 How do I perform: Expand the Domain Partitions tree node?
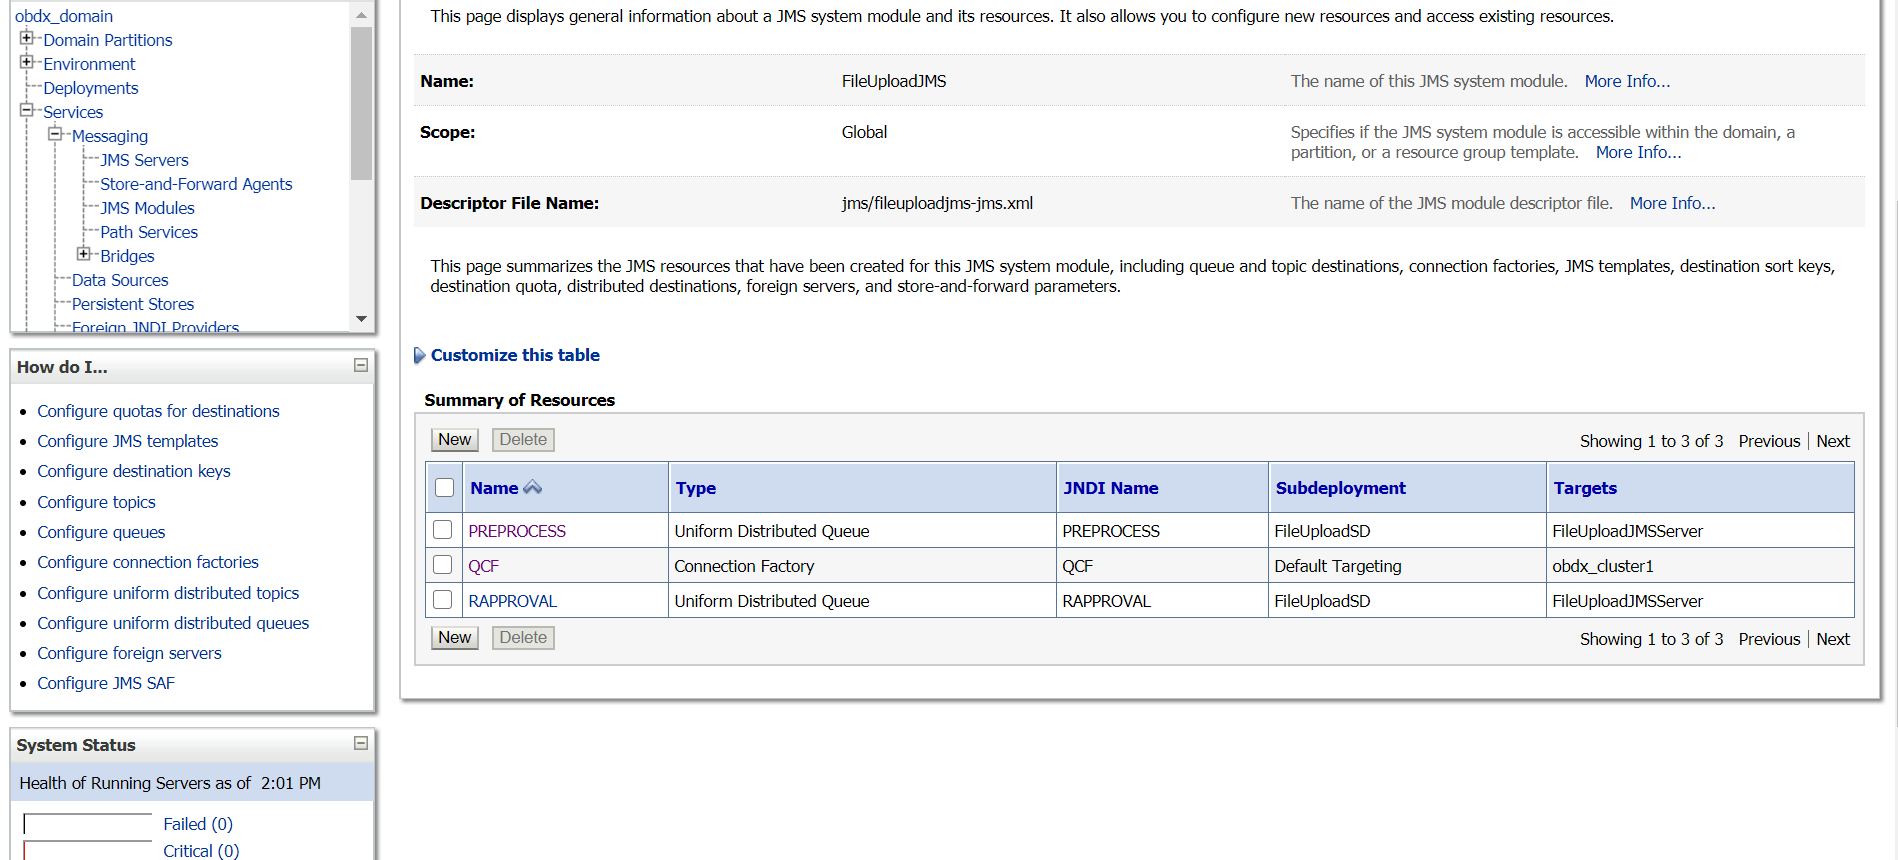point(27,39)
